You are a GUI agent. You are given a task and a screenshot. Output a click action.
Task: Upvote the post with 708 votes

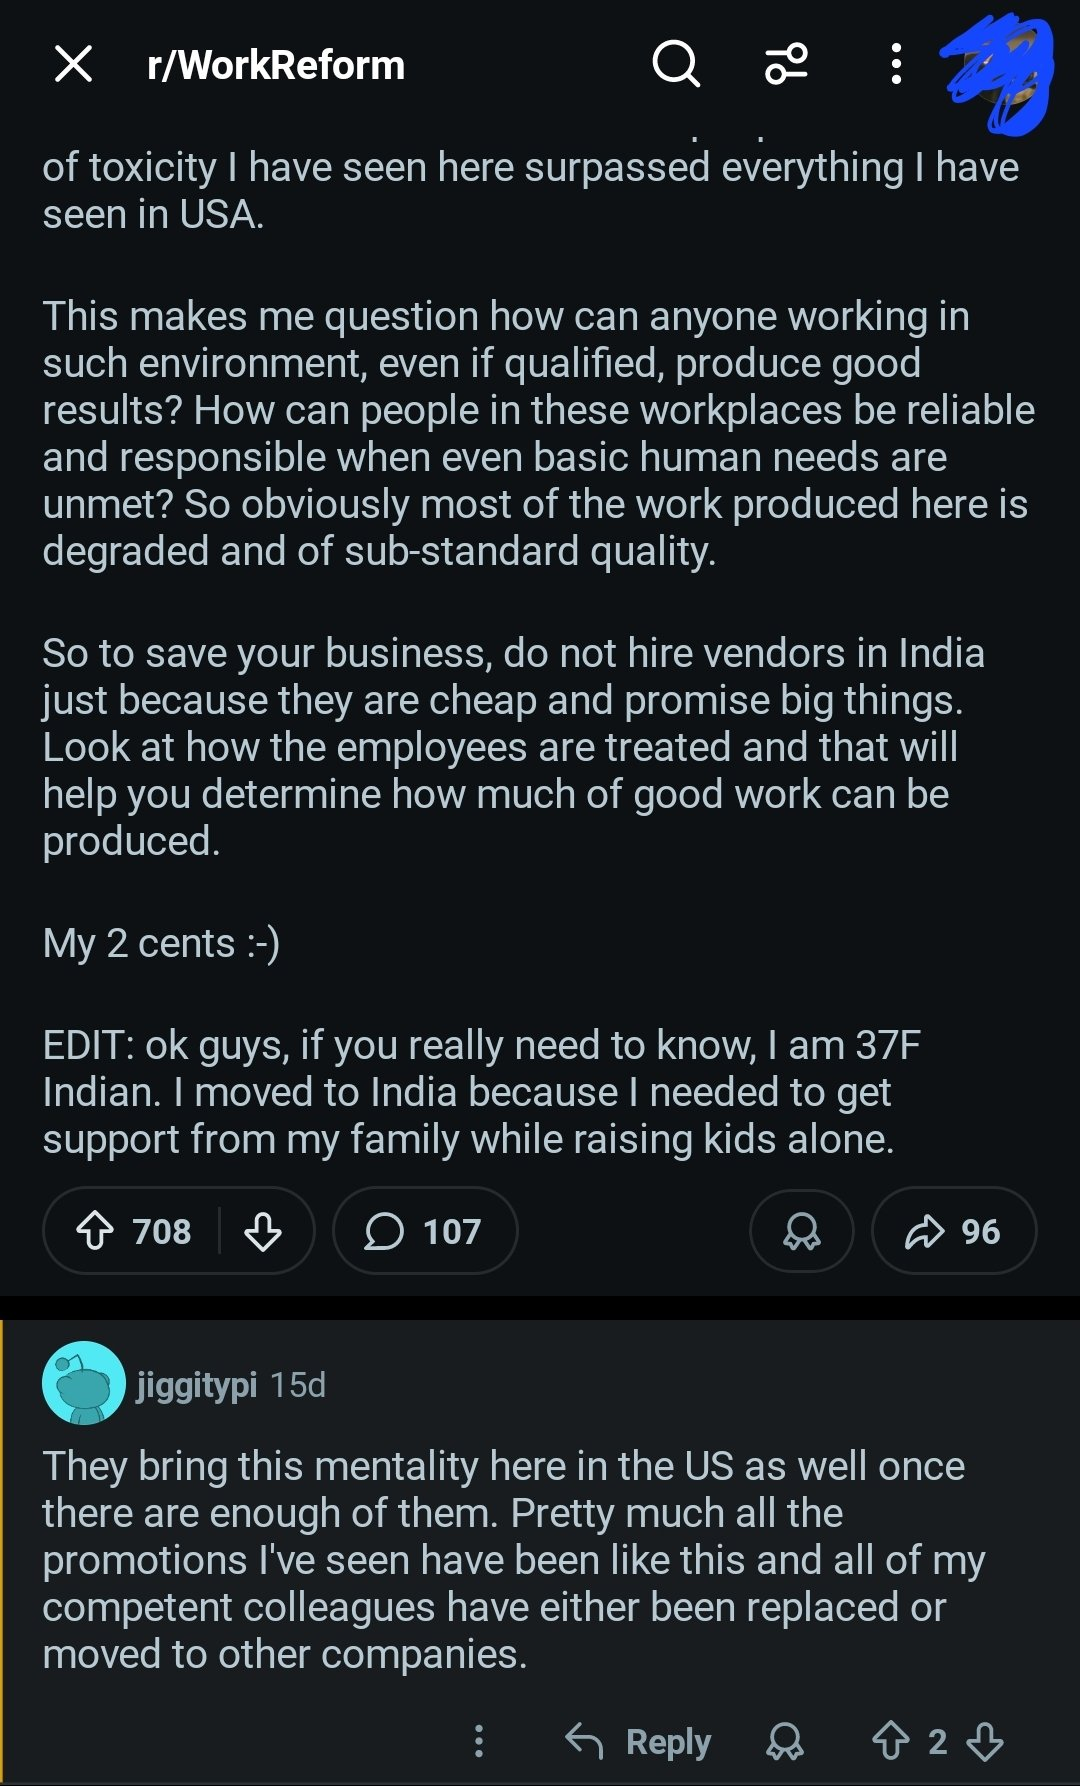pos(96,1231)
